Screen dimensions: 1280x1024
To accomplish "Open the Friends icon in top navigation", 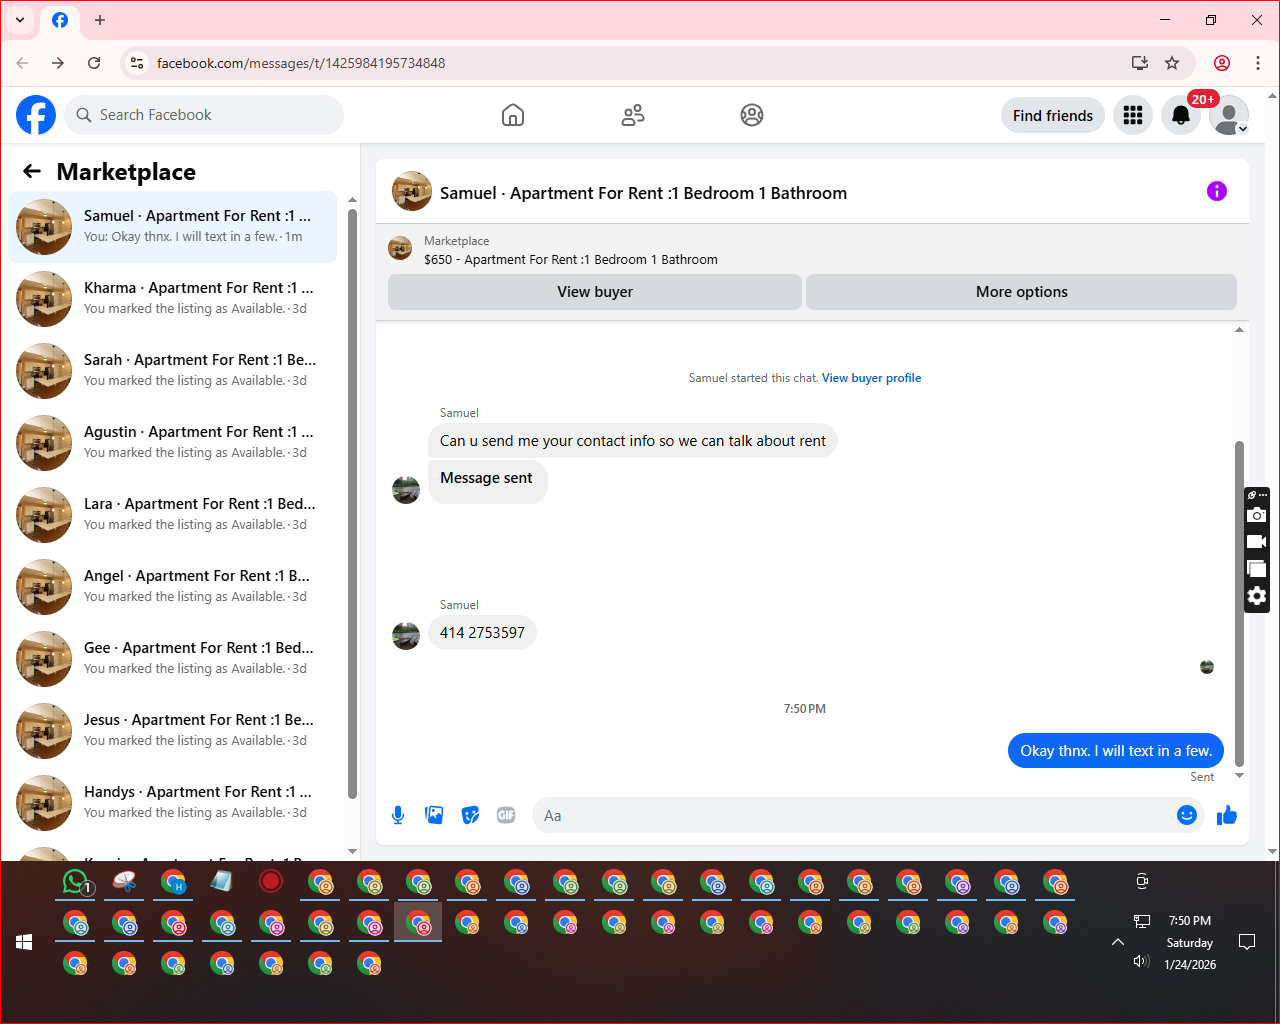I will pyautogui.click(x=633, y=115).
